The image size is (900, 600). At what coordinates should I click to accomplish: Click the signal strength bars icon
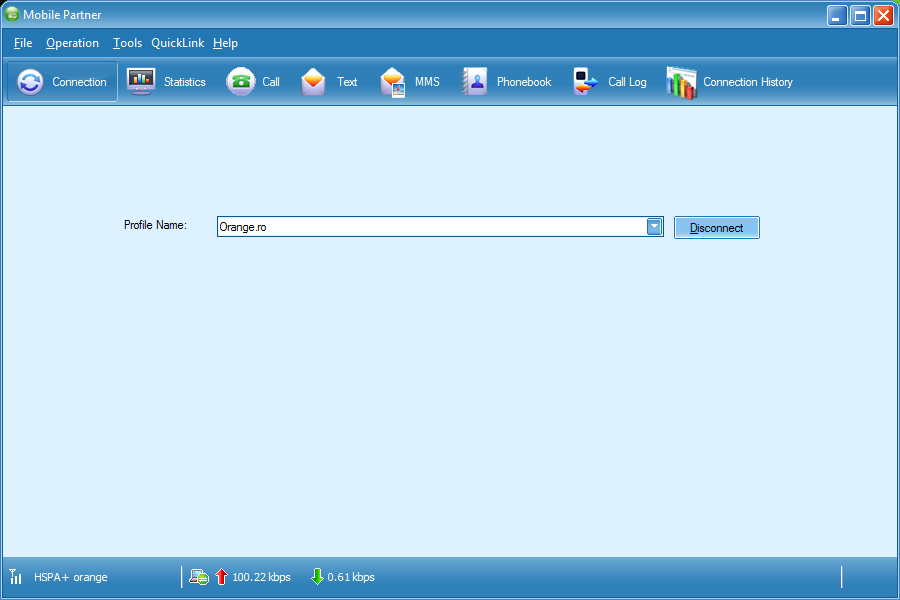click(x=15, y=576)
